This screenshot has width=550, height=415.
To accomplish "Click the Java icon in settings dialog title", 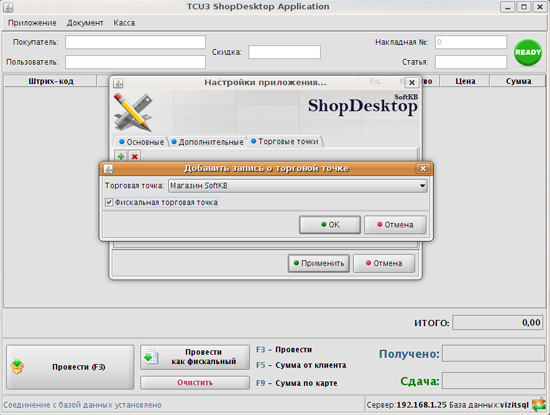I will point(119,83).
